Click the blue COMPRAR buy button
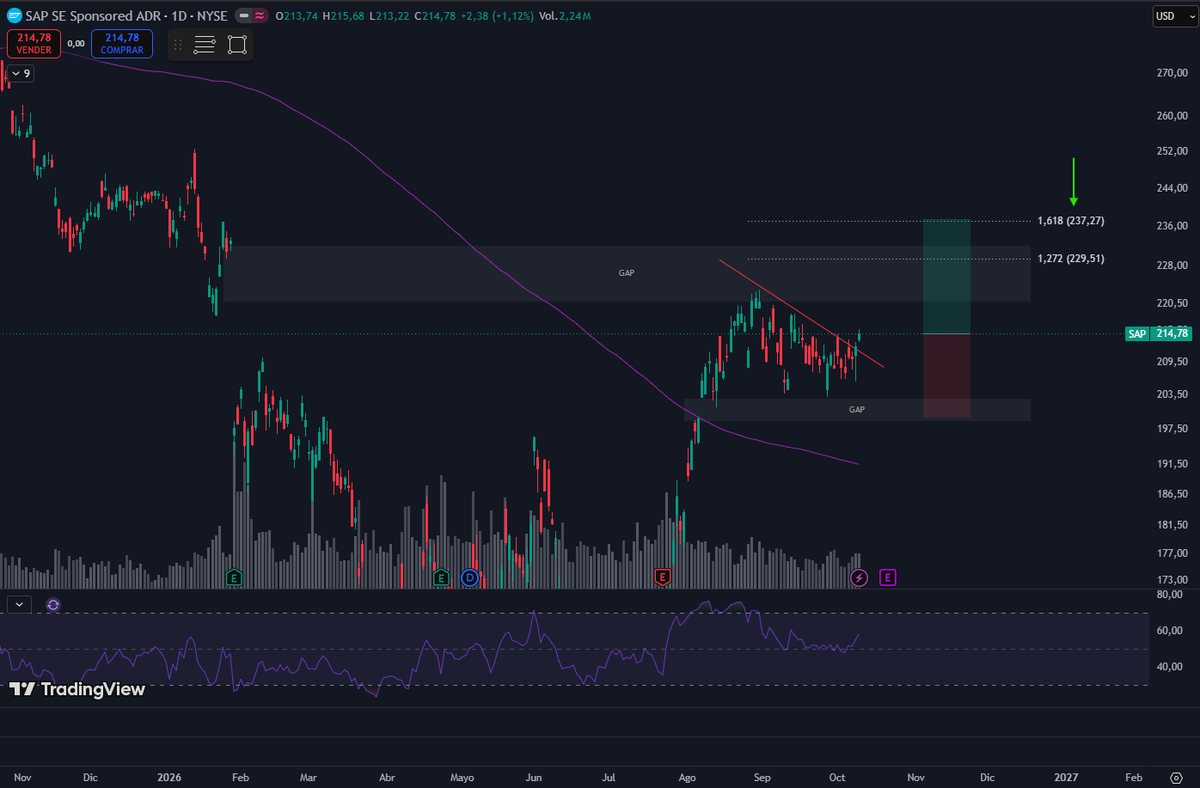 pyautogui.click(x=122, y=43)
